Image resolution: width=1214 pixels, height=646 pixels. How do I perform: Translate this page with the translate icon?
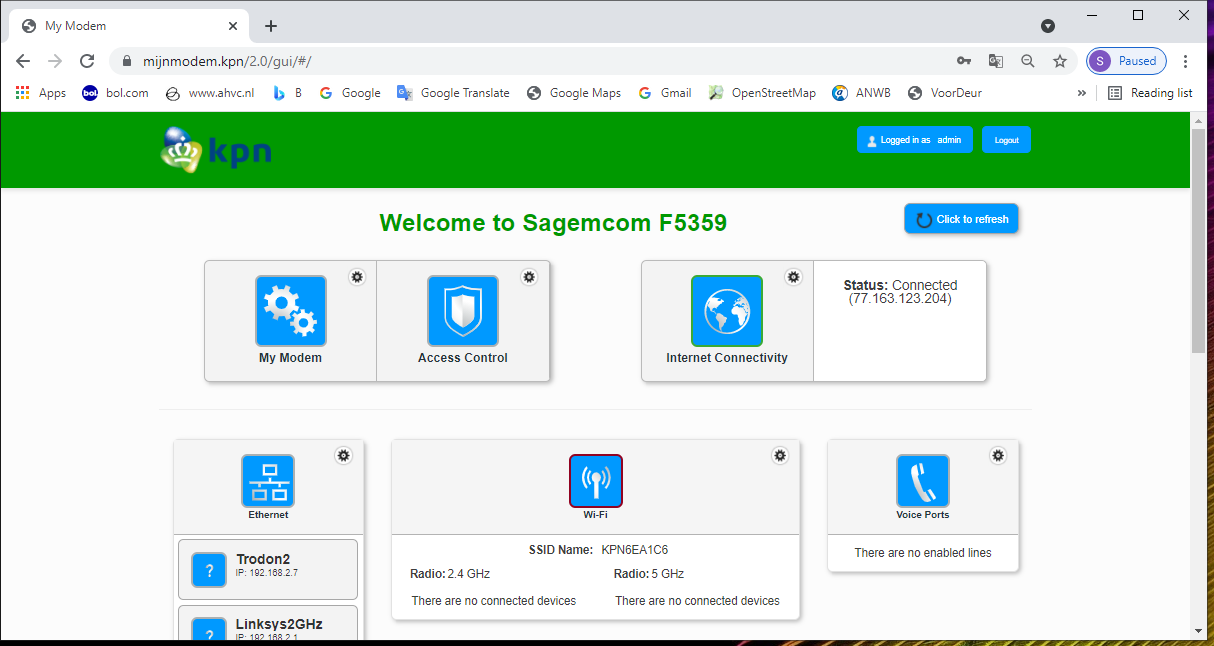coord(996,61)
